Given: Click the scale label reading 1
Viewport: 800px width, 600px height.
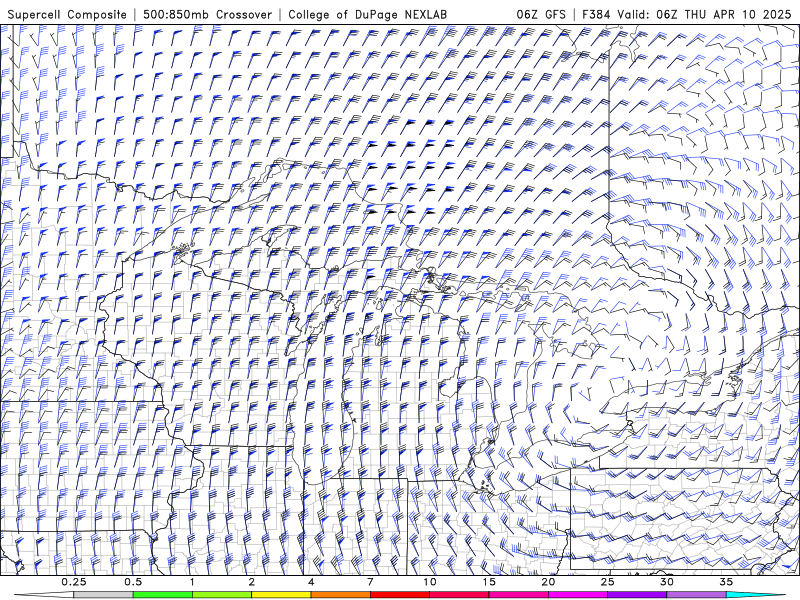Looking at the screenshot, I should click(x=192, y=582).
